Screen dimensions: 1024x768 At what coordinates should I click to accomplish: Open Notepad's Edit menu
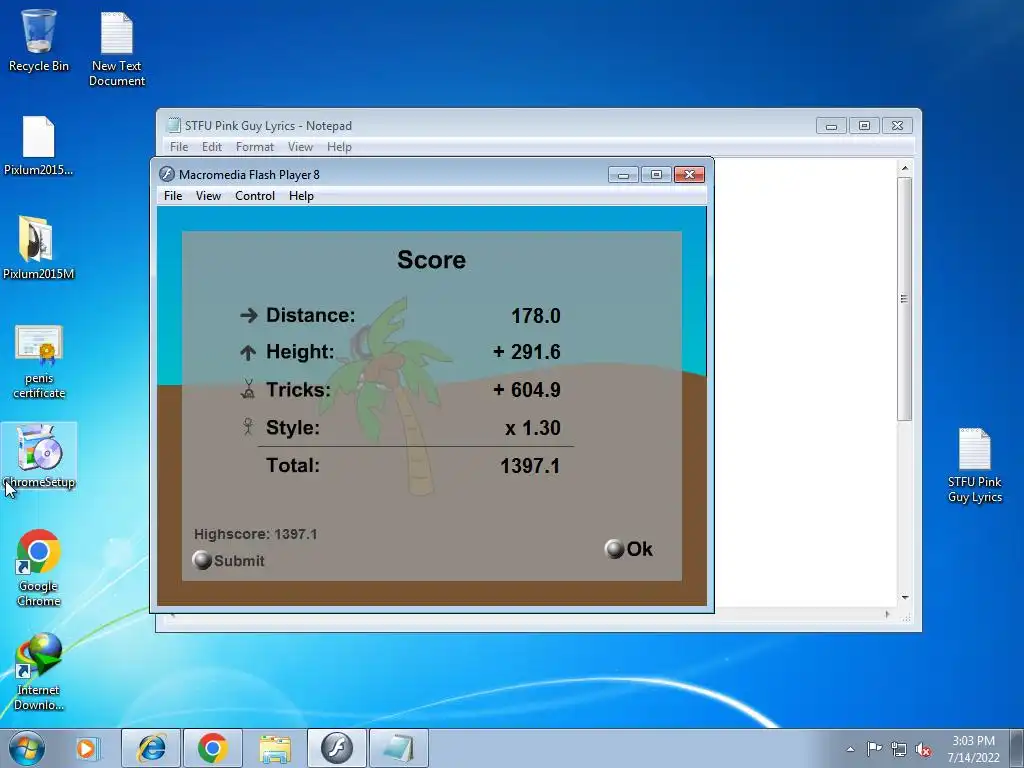(212, 147)
